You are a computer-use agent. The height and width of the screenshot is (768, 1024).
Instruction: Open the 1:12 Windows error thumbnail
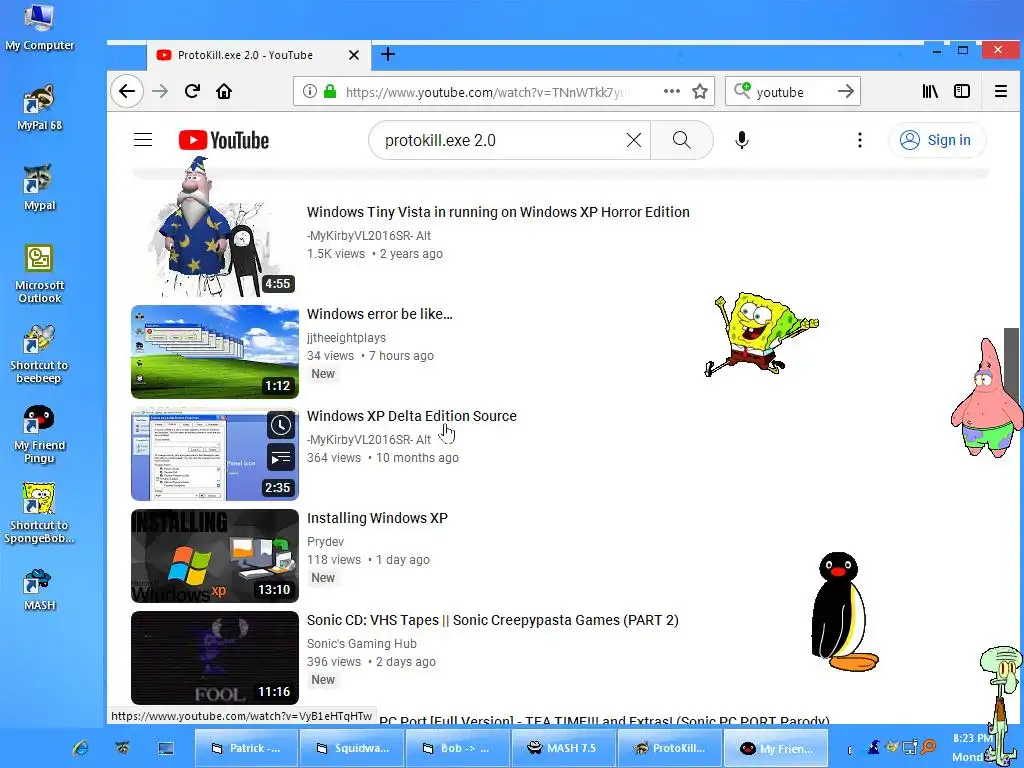tap(215, 352)
